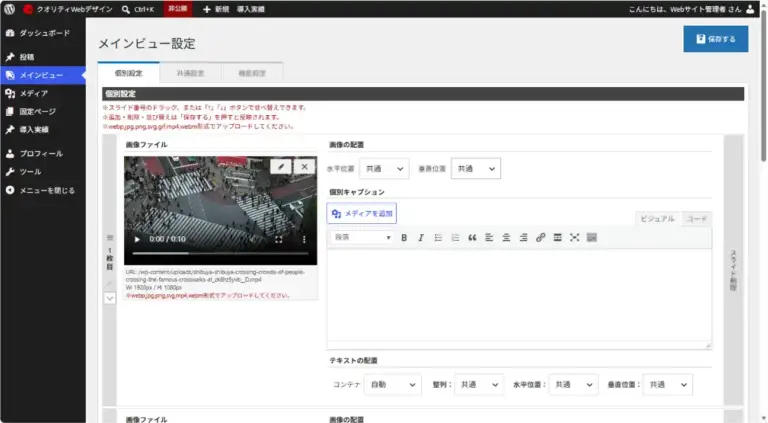The width and height of the screenshot is (768, 423).
Task: Insert link with chain icon
Action: (x=540, y=237)
